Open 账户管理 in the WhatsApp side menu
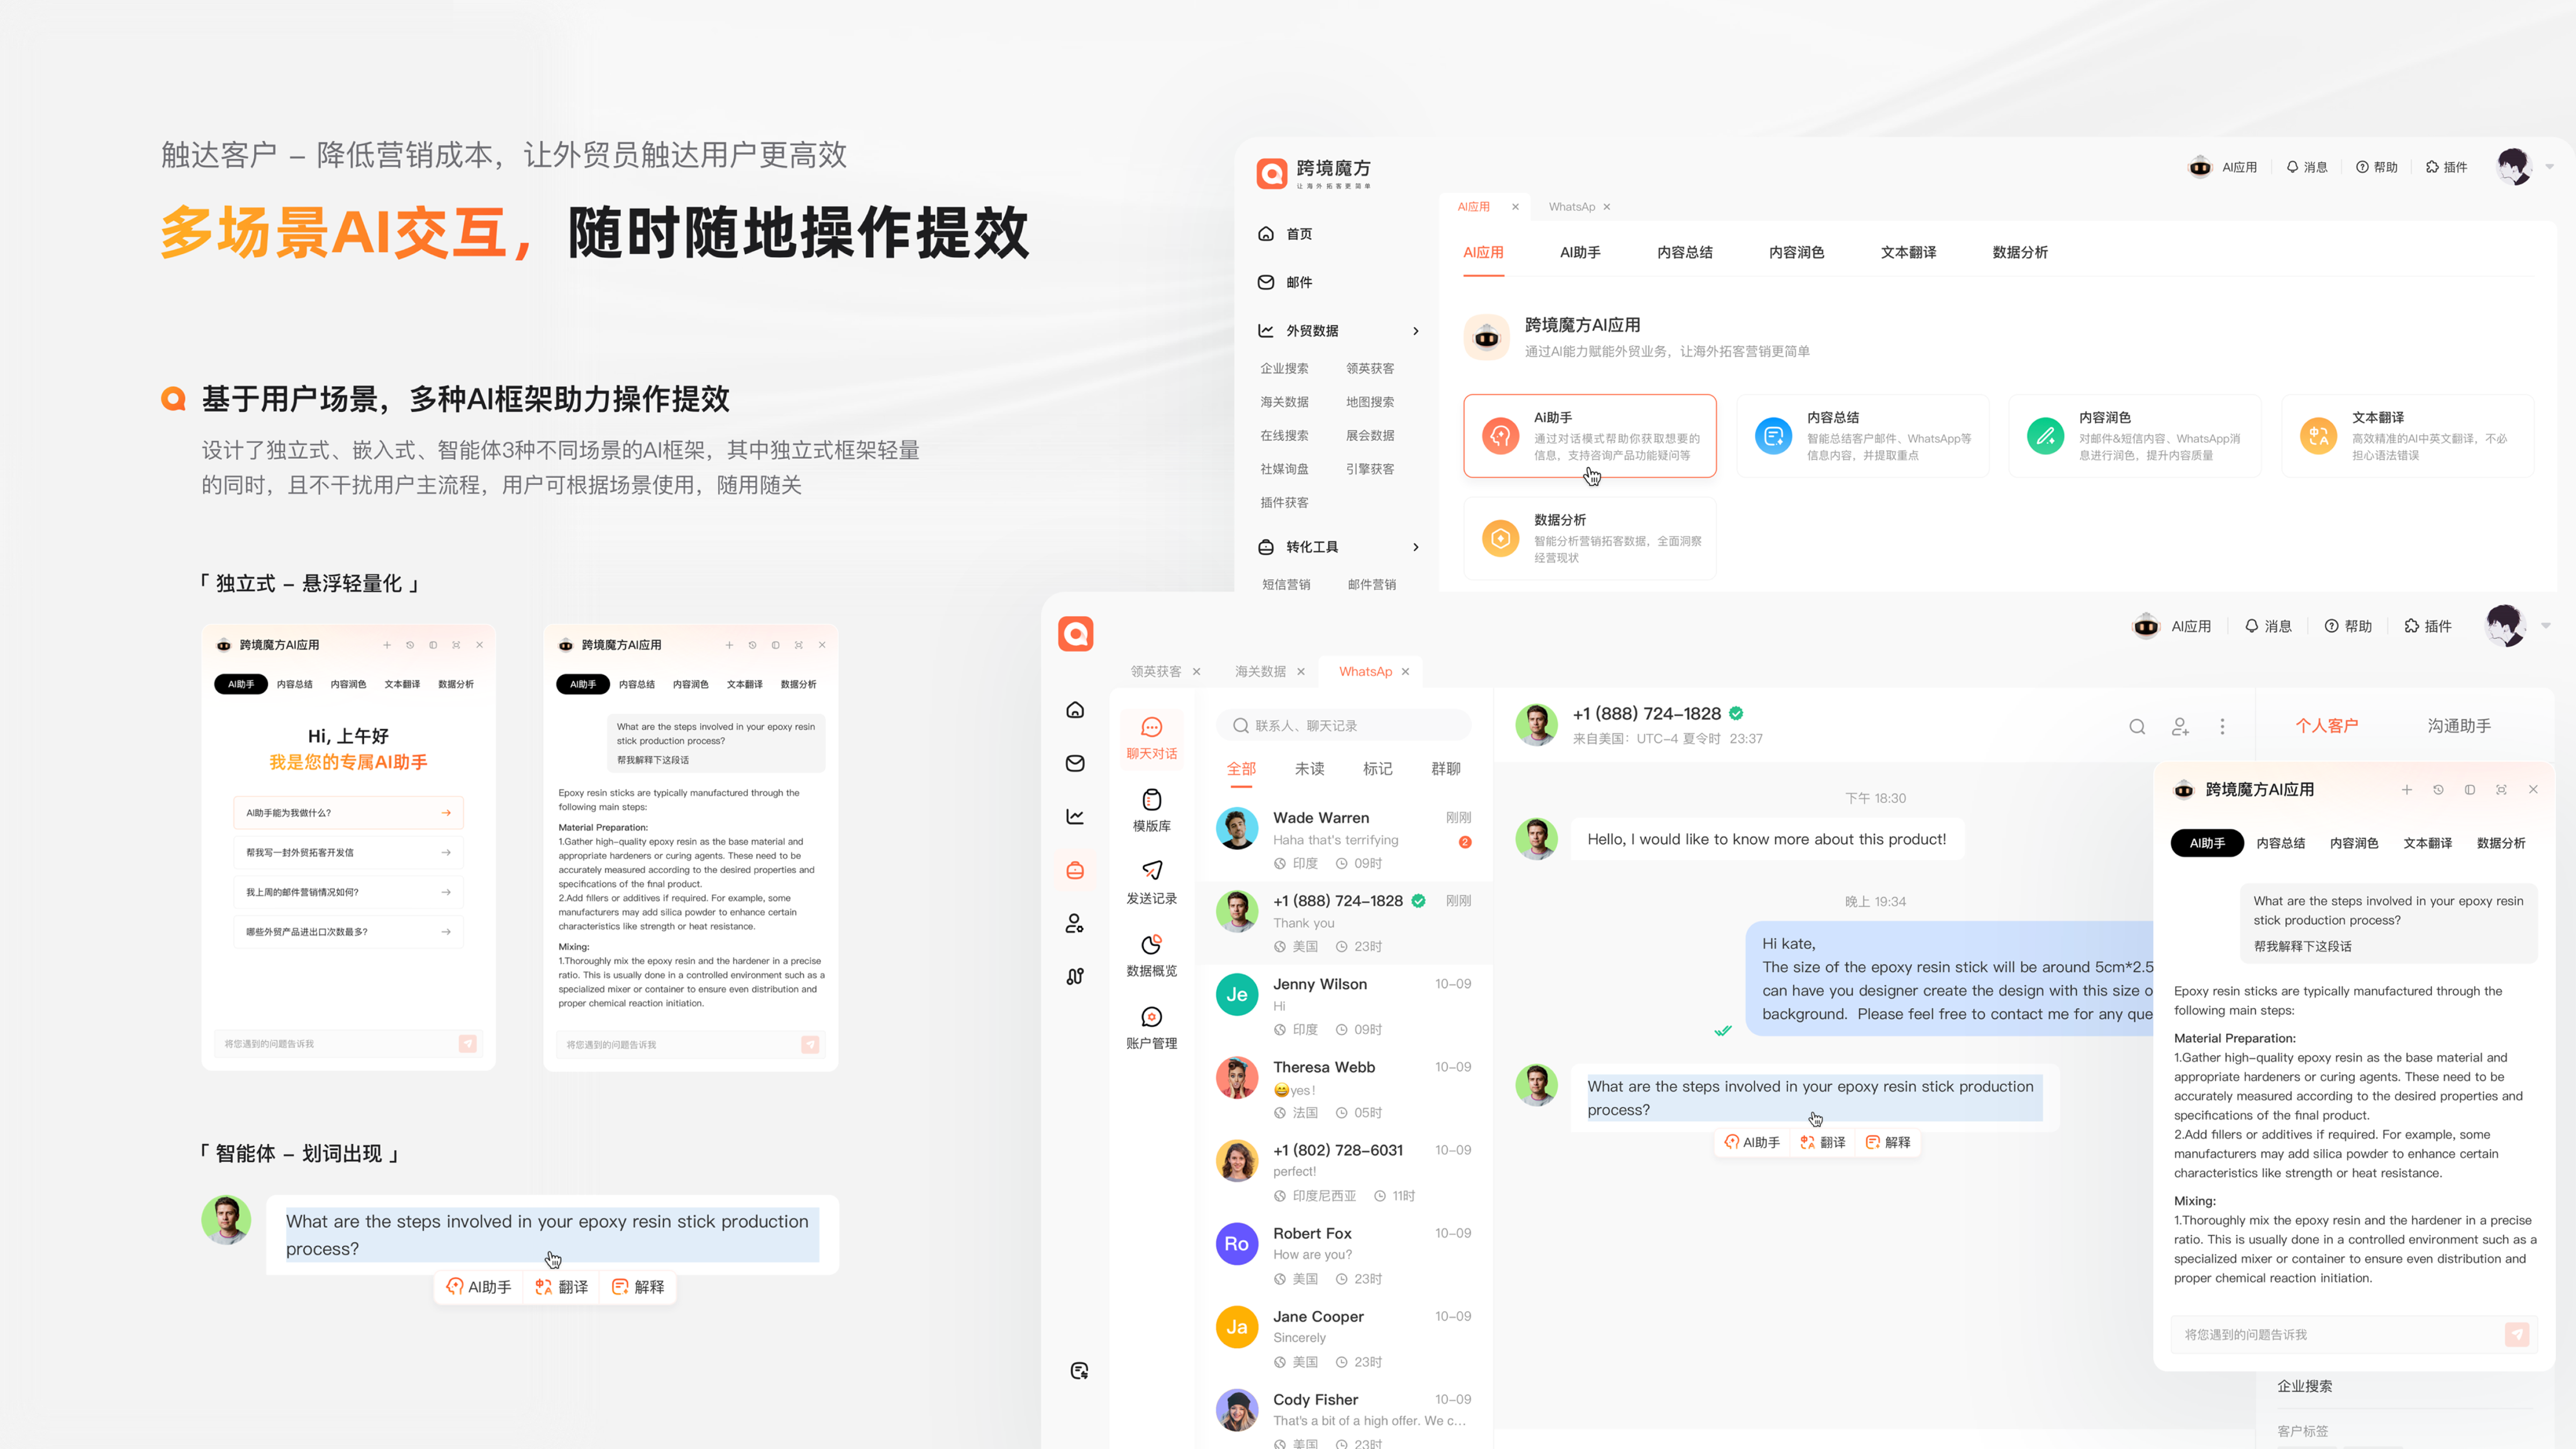This screenshot has height=1449, width=2576. click(1151, 1028)
